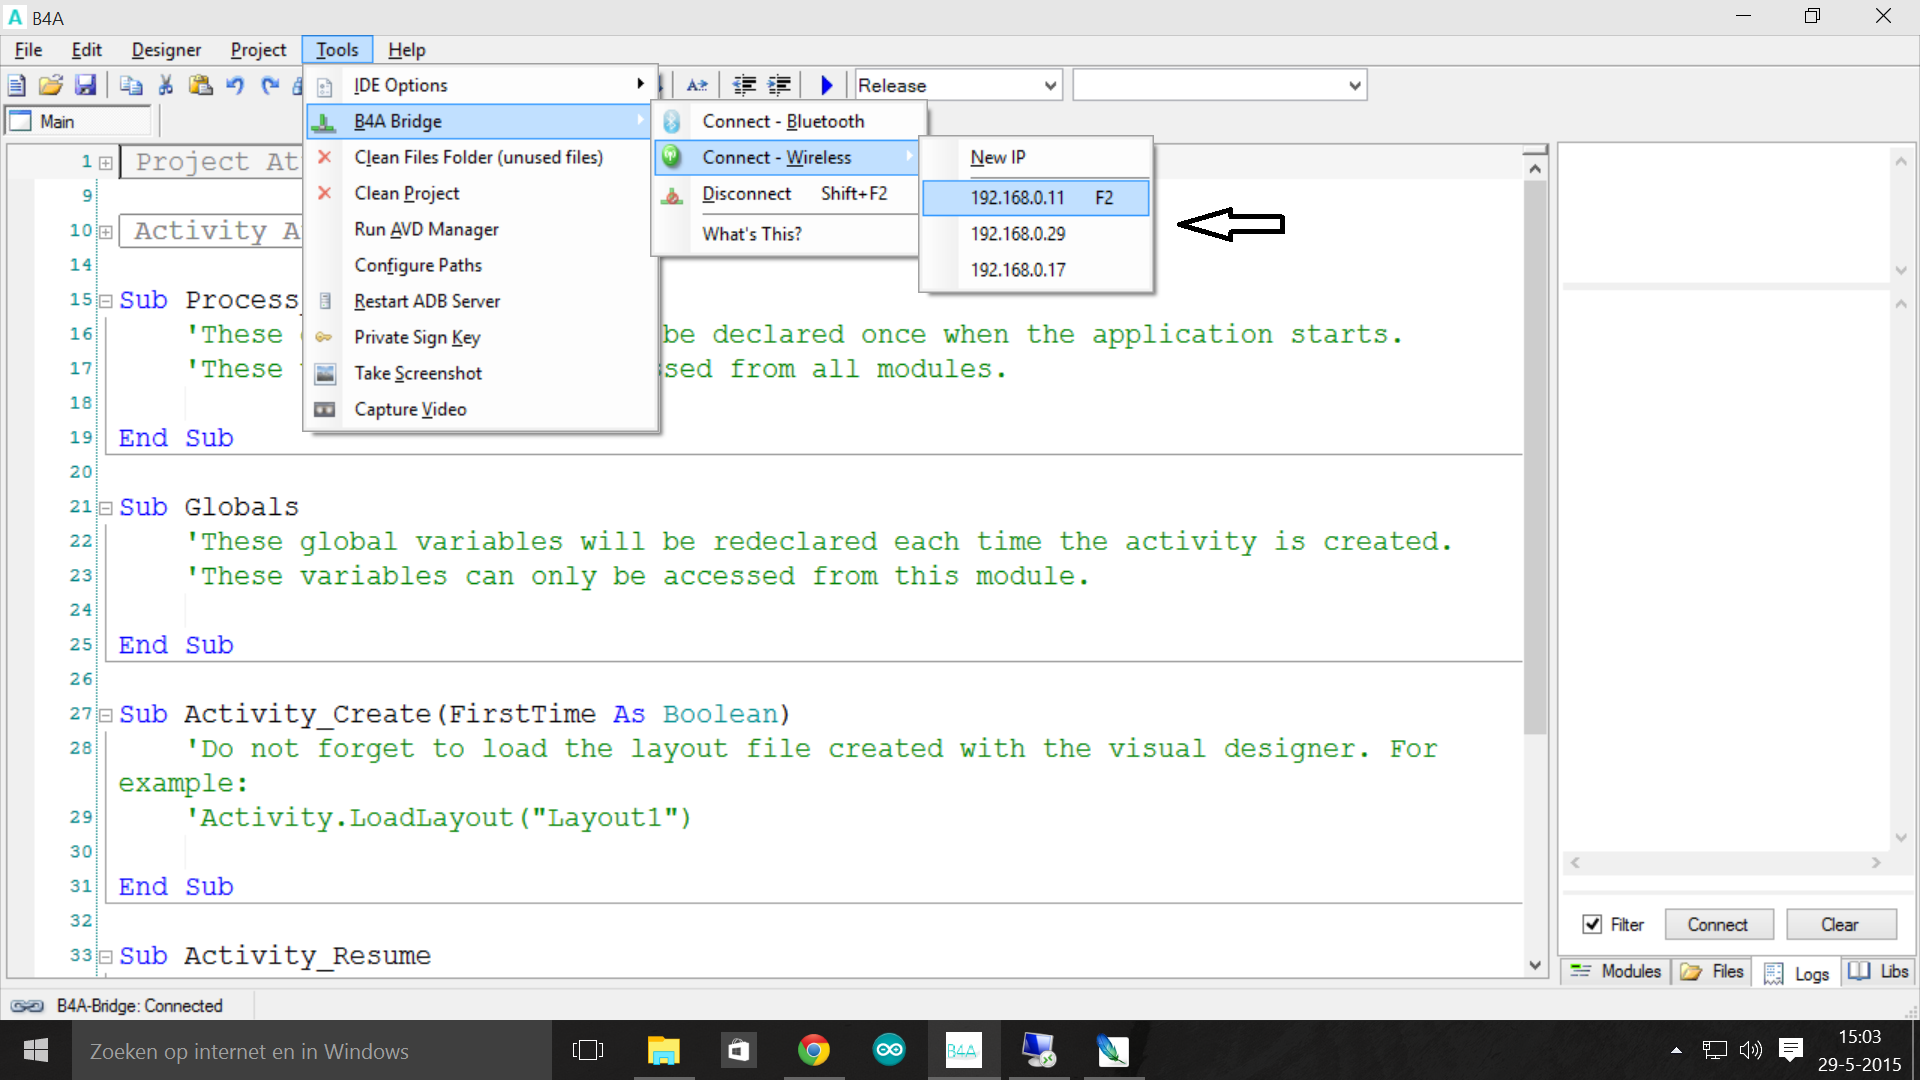Click the code editor vertical scrollbar thumb
Screen dimensions: 1920x1080
tap(1535, 455)
